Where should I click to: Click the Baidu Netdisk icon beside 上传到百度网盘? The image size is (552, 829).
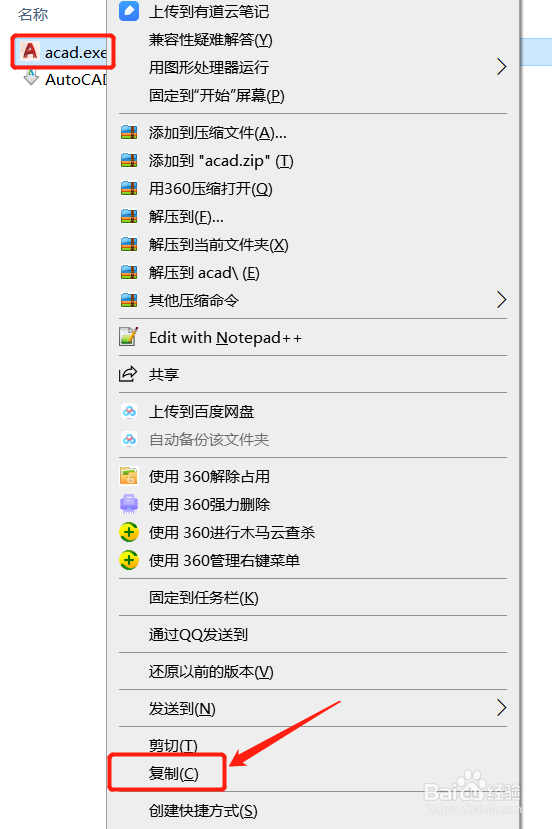[129, 411]
